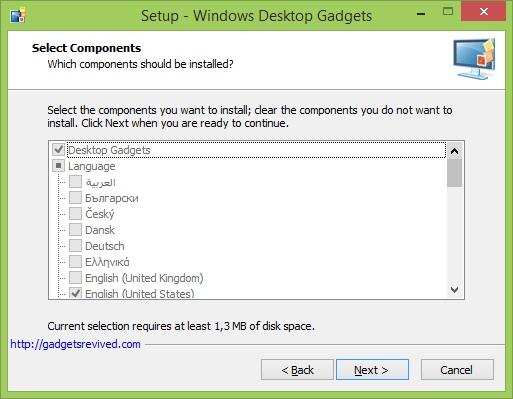This screenshot has width=513, height=399.
Task: Toggle the Language group checkbox
Action: pyautogui.click(x=58, y=166)
